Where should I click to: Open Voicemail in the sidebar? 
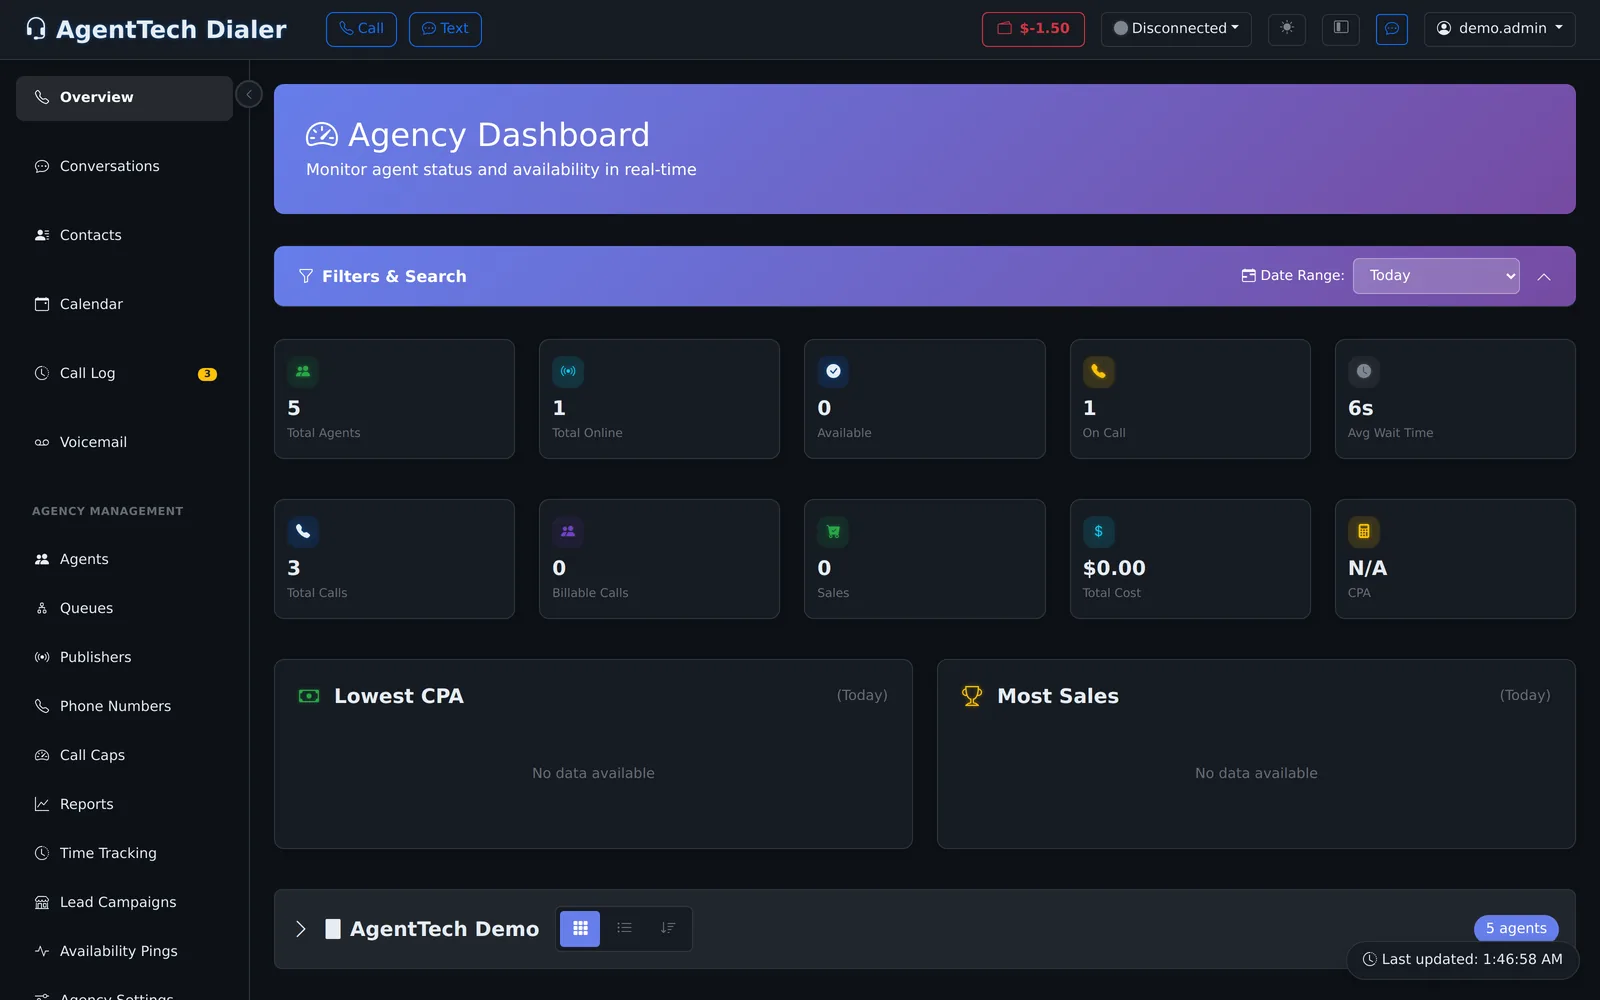pyautogui.click(x=124, y=442)
